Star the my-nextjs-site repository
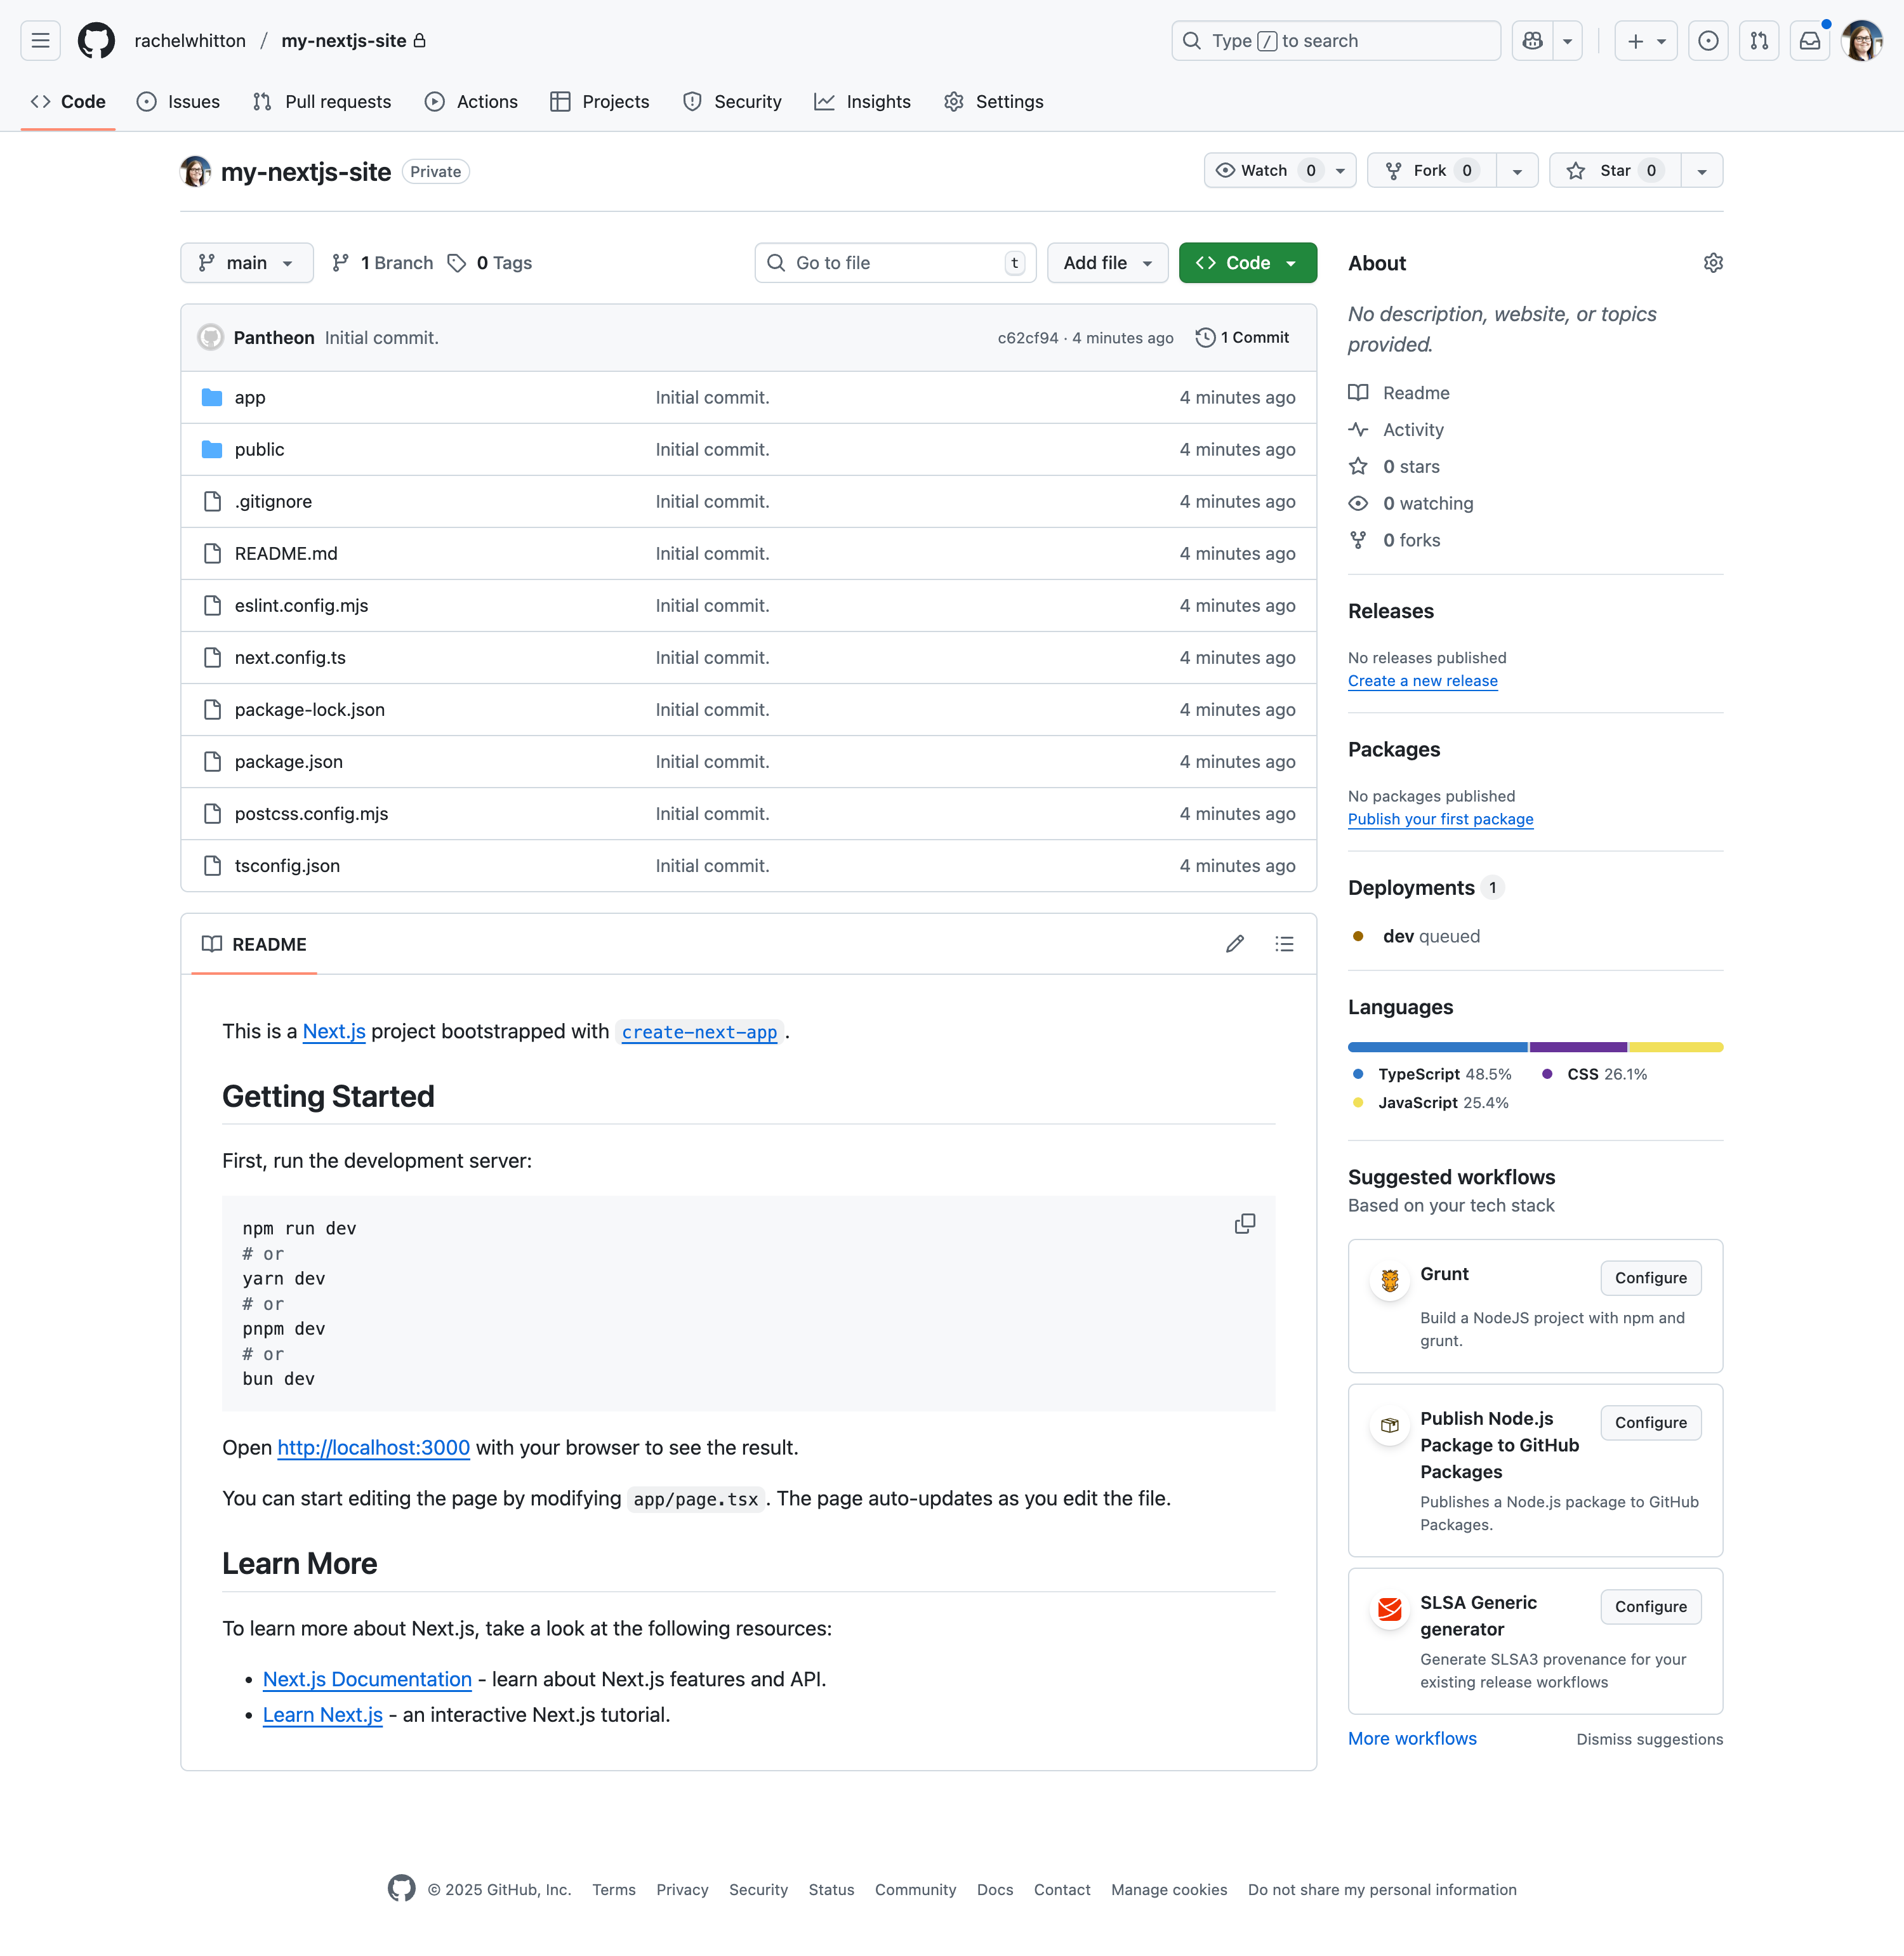 tap(1613, 170)
